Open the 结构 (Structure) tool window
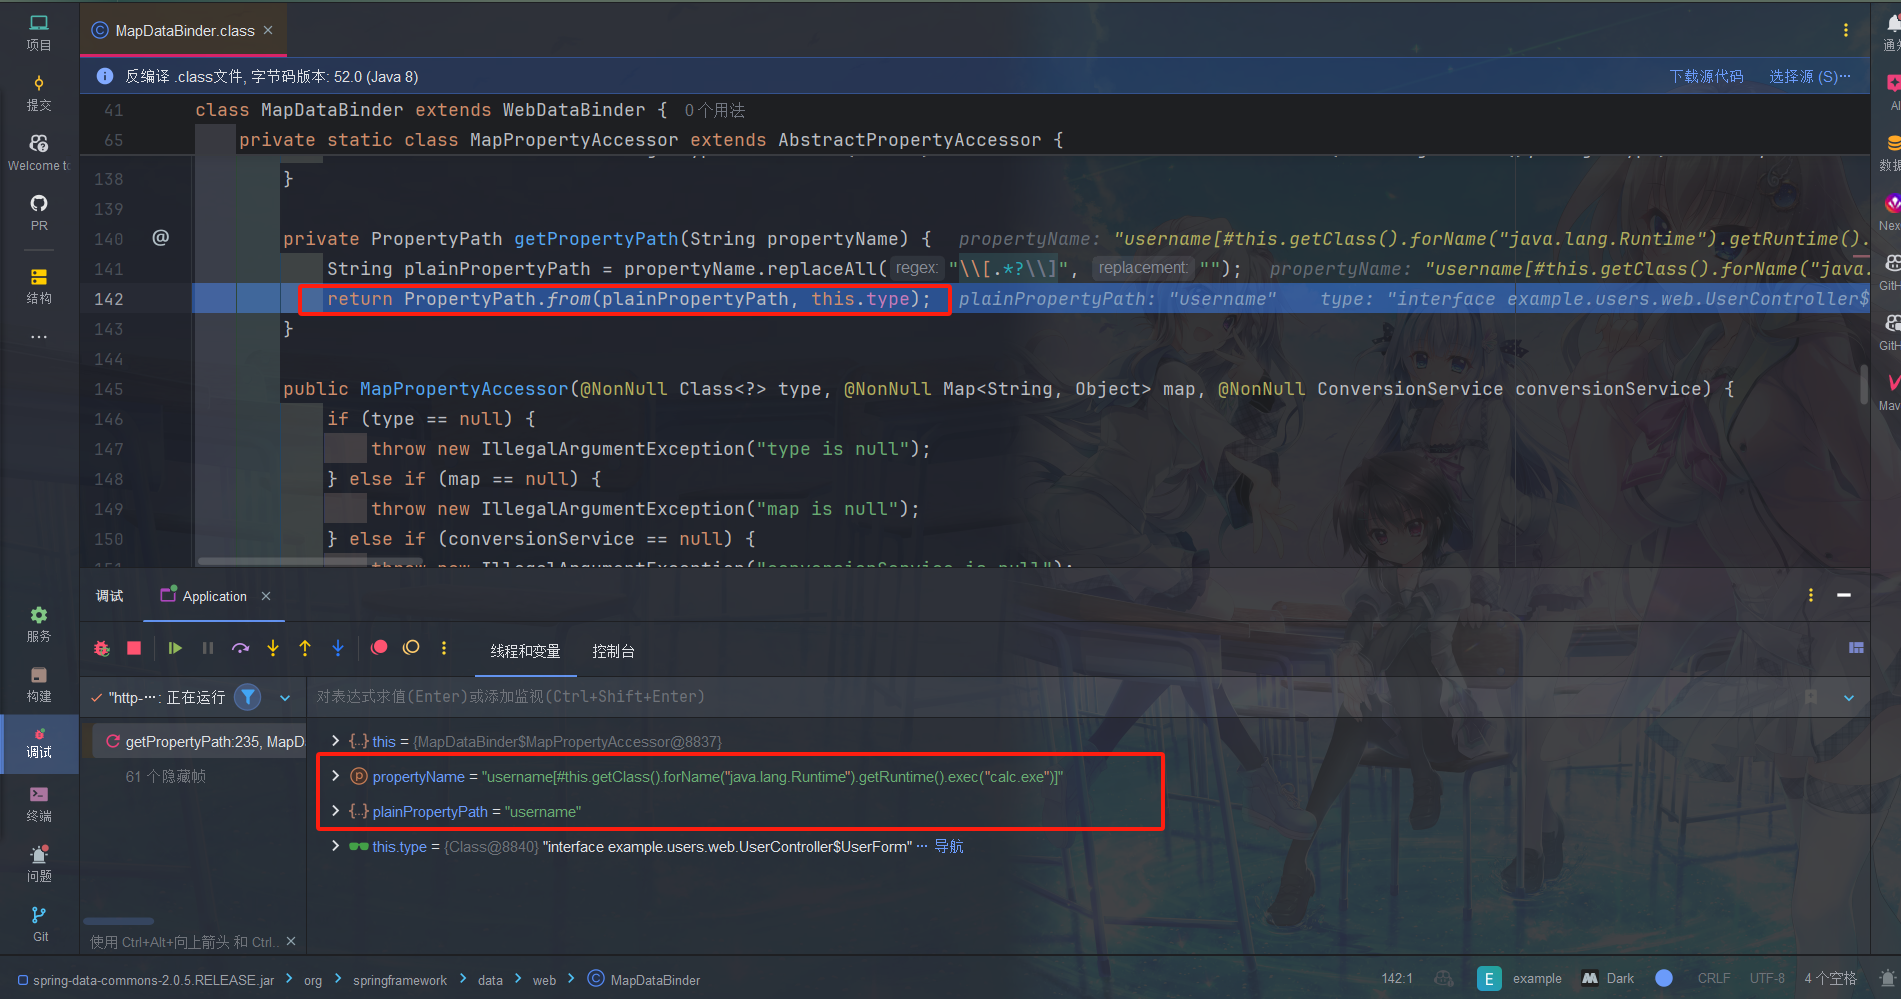1901x999 pixels. point(39,285)
